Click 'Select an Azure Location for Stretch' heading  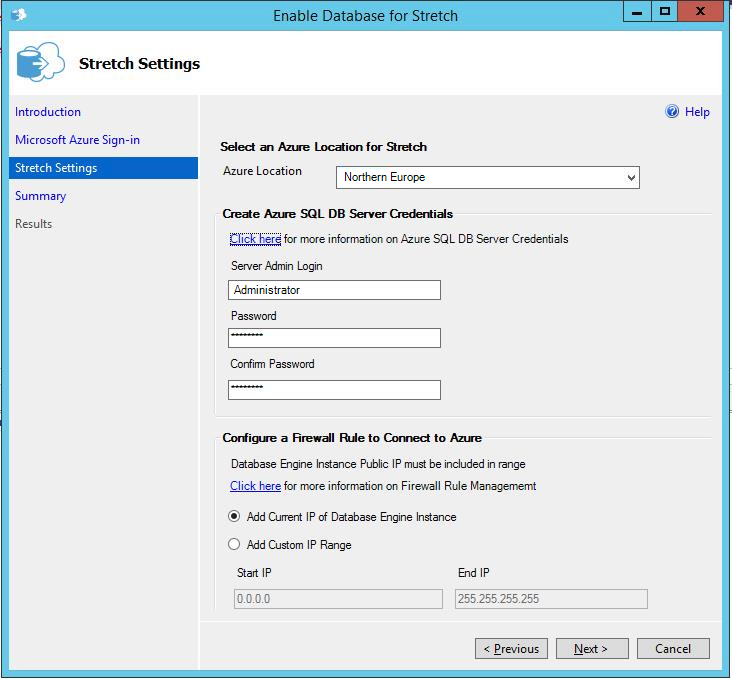(x=324, y=147)
